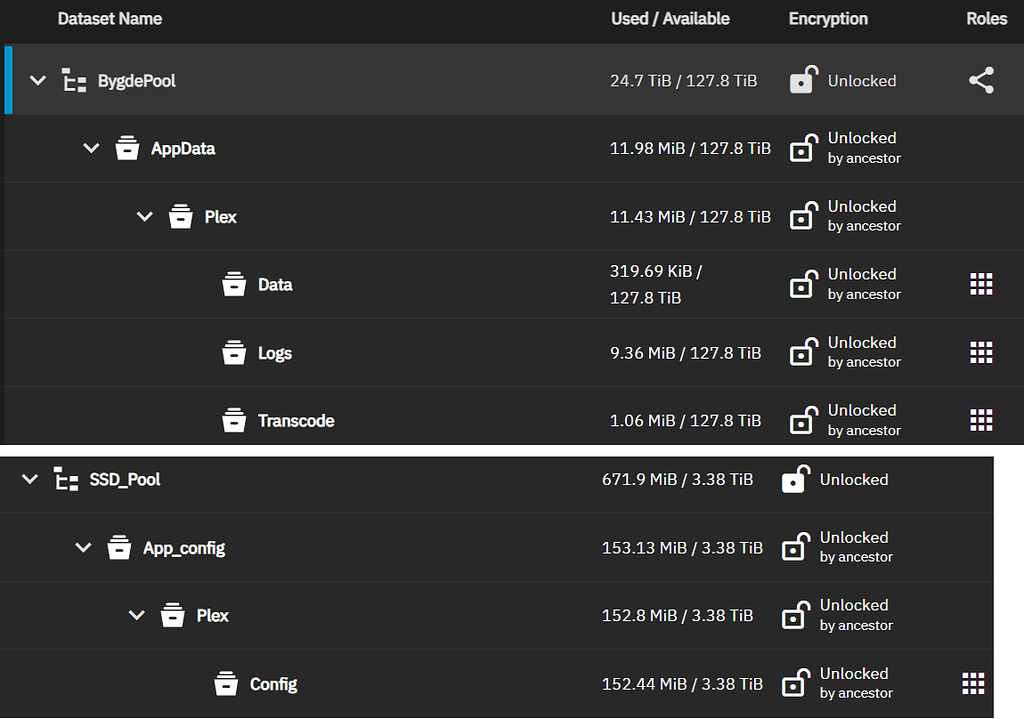The width and height of the screenshot is (1024, 719).
Task: Click the padlock icon on the Config row
Action: 796,683
